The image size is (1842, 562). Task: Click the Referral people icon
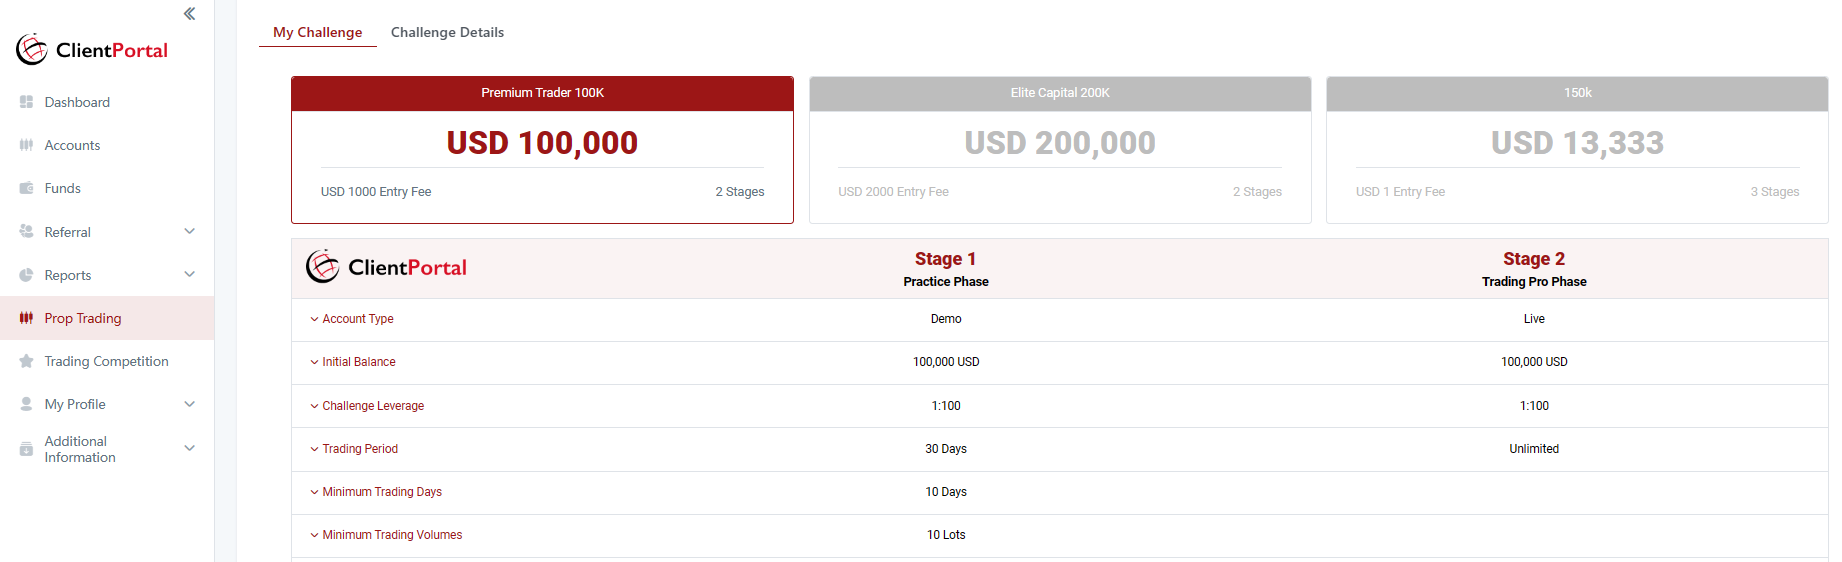(26, 231)
